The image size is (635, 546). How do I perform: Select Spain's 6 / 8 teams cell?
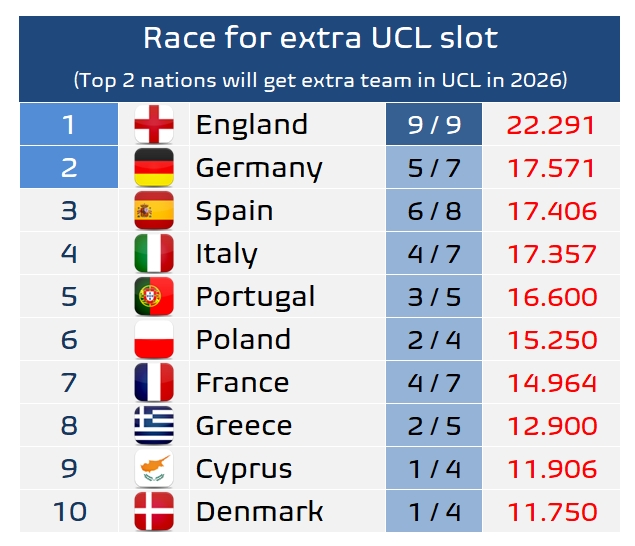coord(434,211)
